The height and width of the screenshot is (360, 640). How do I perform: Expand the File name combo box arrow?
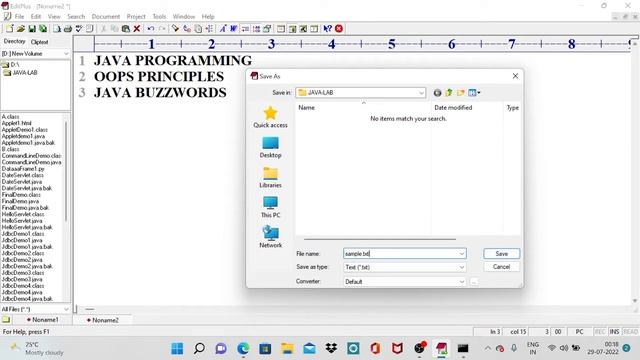tap(462, 254)
